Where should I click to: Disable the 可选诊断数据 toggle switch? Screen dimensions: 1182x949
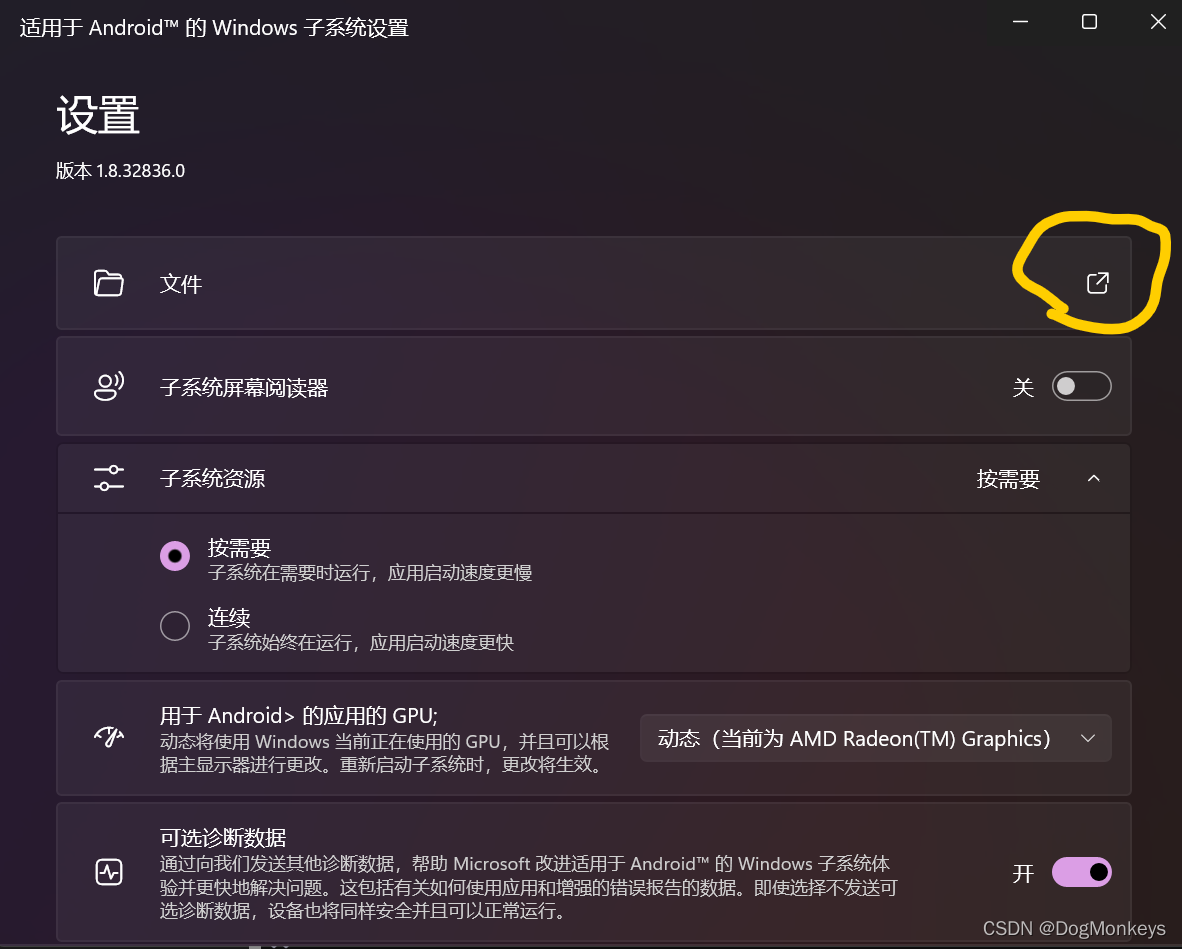(1082, 872)
